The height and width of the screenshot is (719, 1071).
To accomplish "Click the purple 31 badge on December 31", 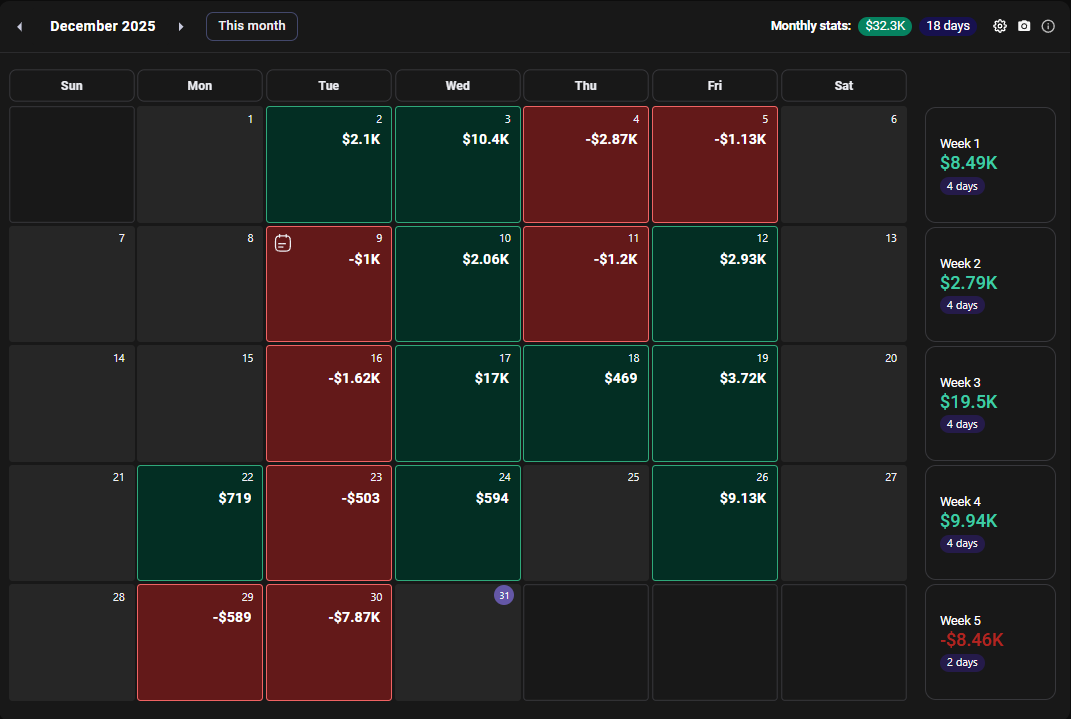I will tap(504, 595).
